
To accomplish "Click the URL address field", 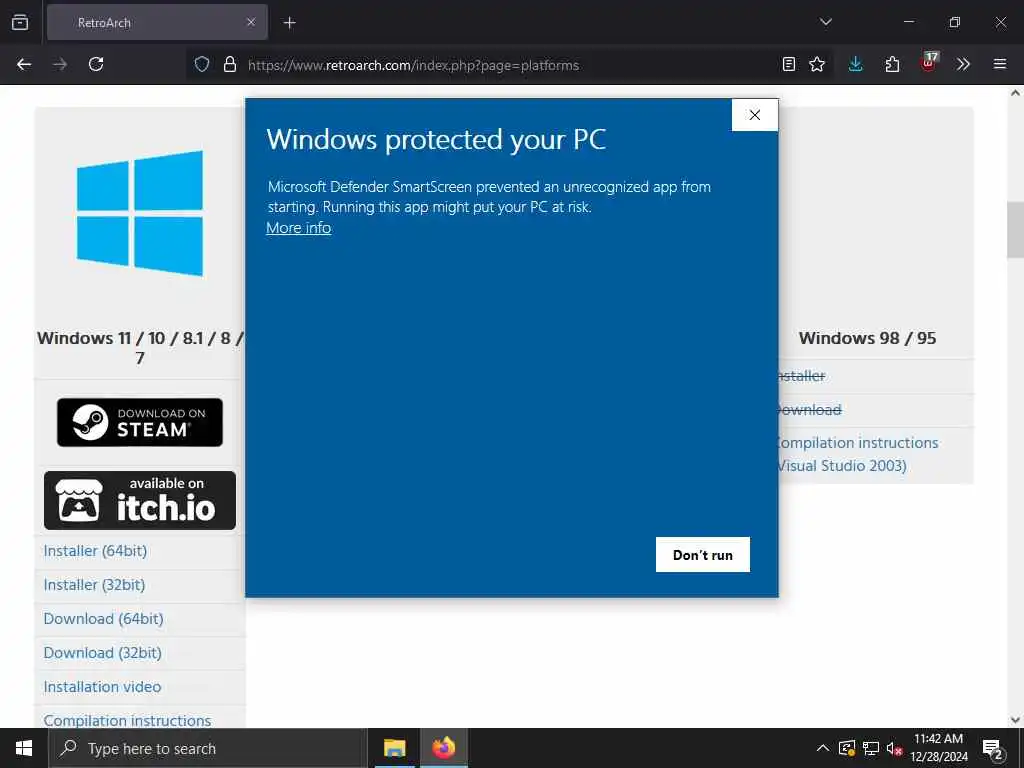I will click(x=509, y=65).
